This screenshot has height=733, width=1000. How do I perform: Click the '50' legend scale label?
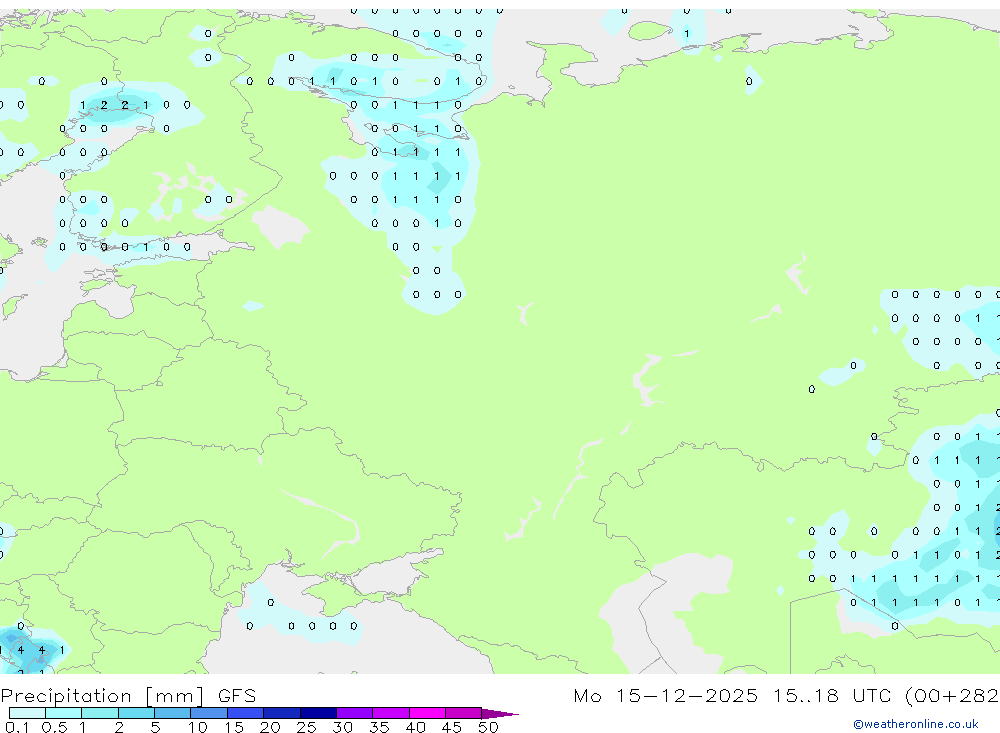point(488,727)
